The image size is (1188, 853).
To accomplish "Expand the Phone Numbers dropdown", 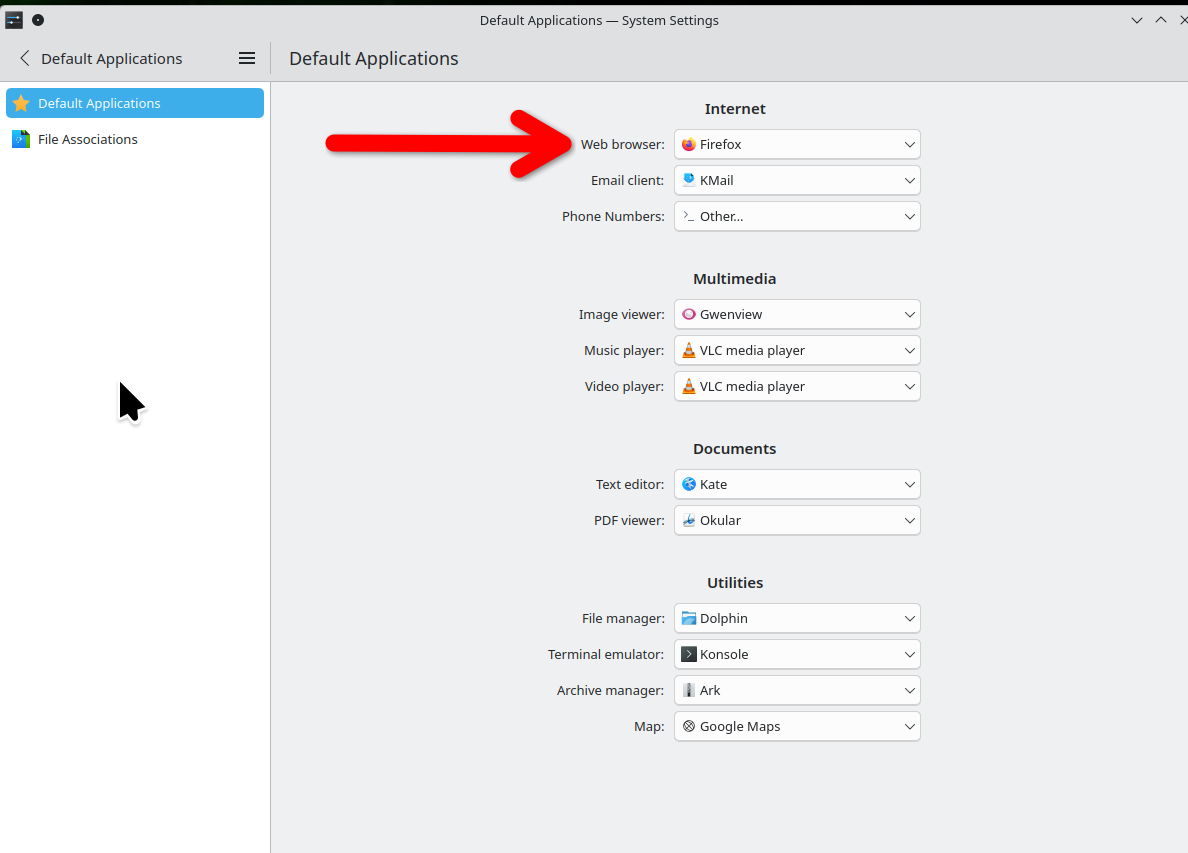I will pyautogui.click(x=797, y=217).
